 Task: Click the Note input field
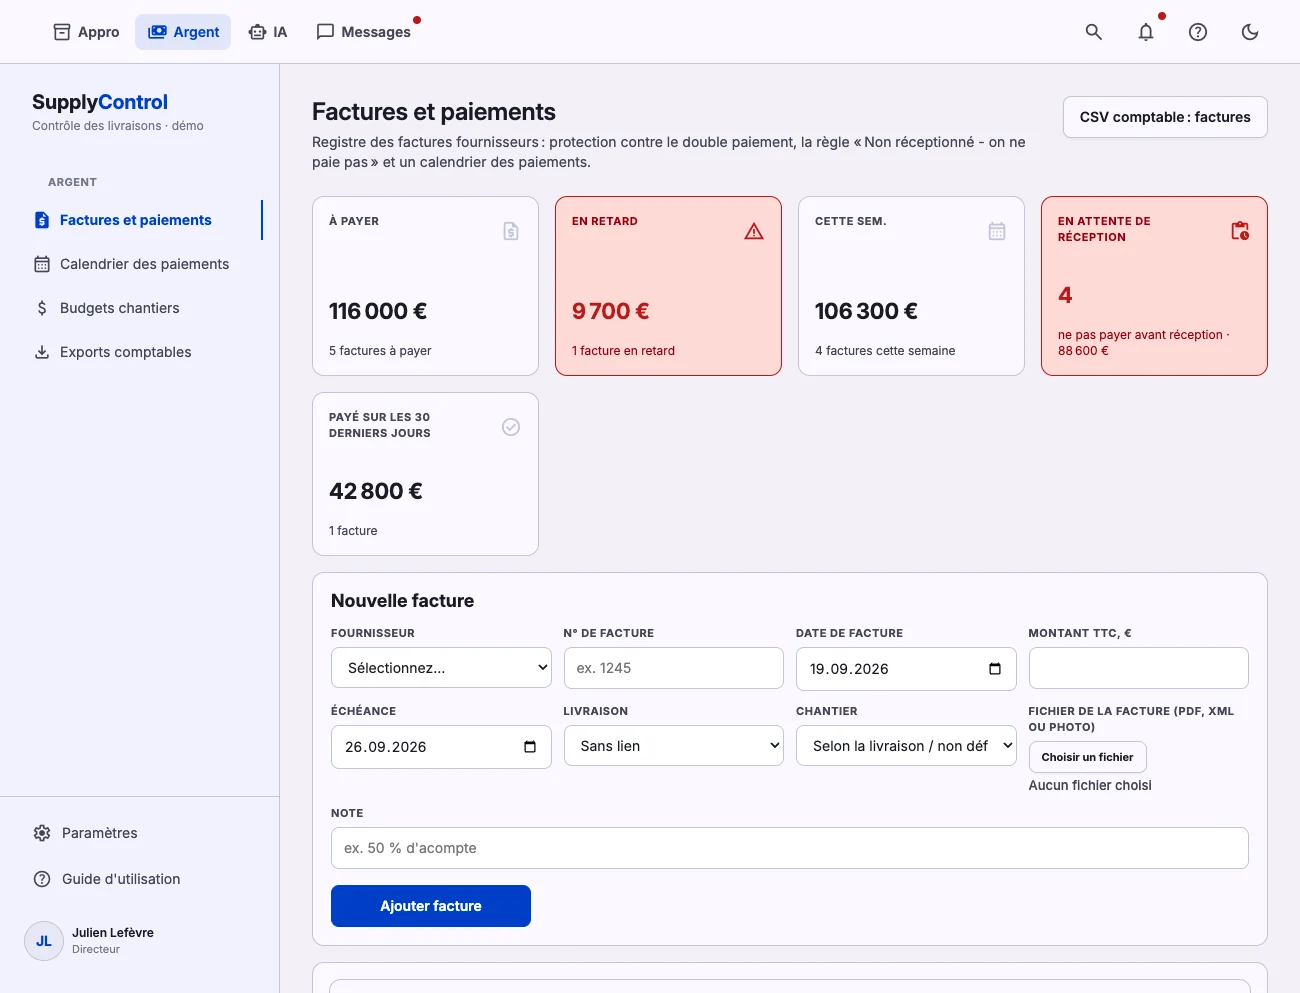[x=790, y=848]
